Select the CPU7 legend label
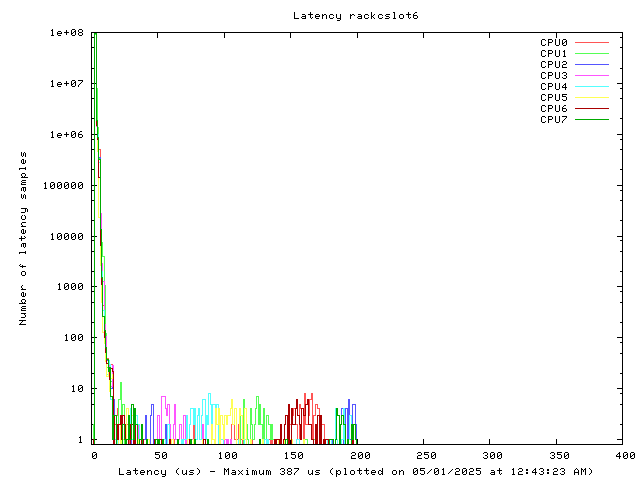This screenshot has width=640, height=480. pyautogui.click(x=553, y=120)
